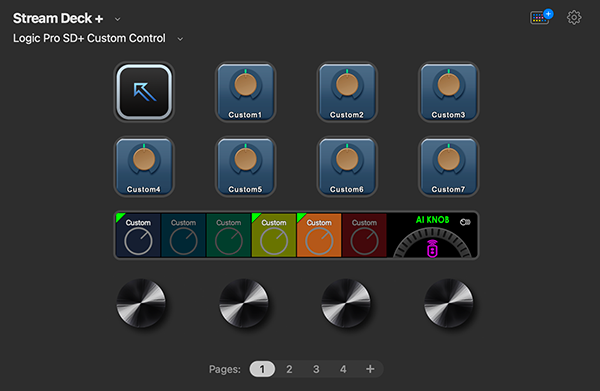600x391 pixels.
Task: Click the back arrow key
Action: pos(144,92)
